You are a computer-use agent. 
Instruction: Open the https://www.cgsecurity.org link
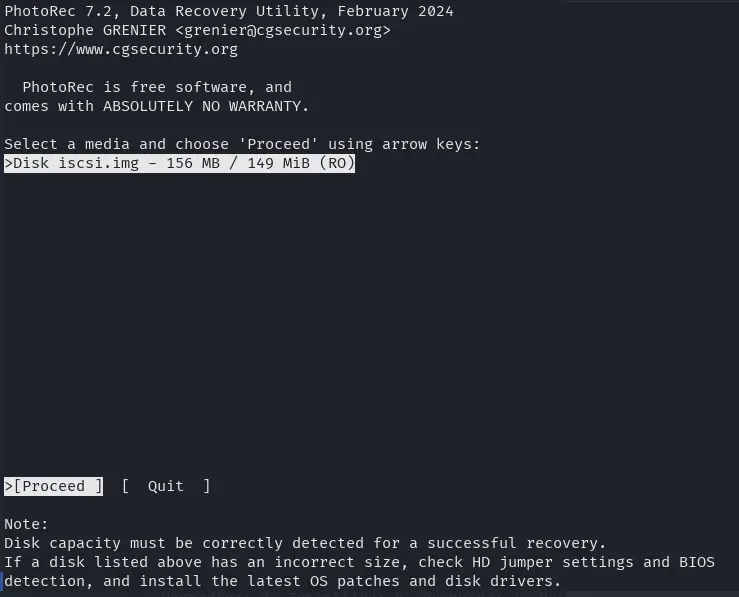121,49
